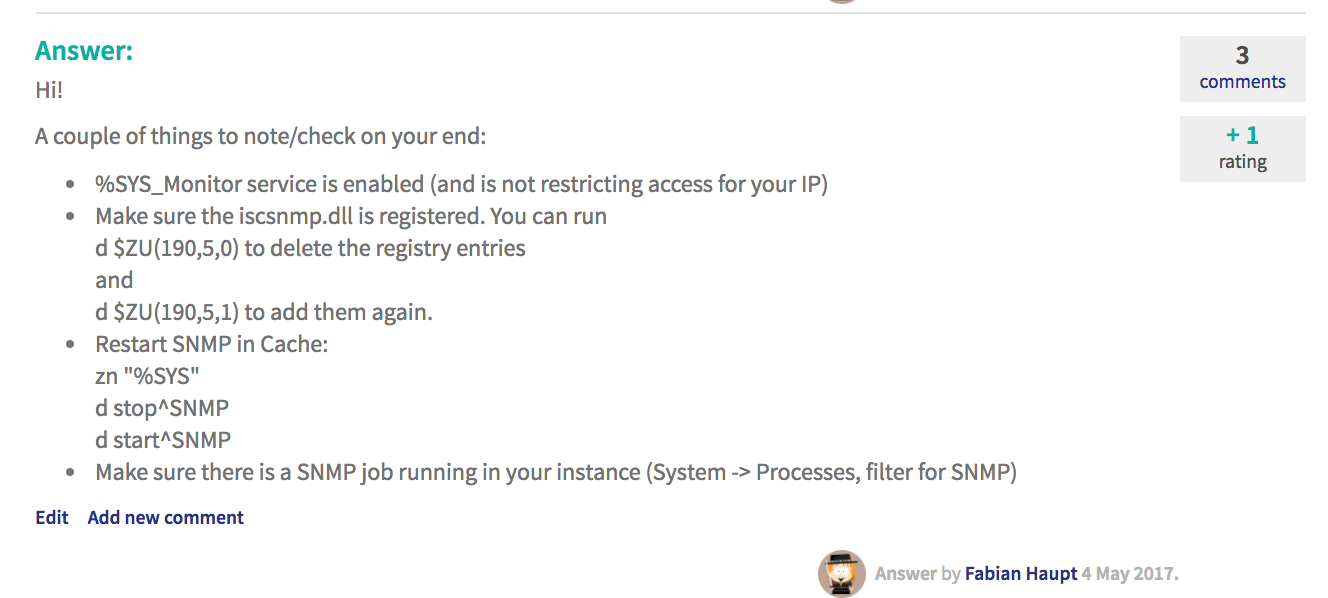The image size is (1328, 598).
Task: Click the iscsnmp.dll registered bullet line
Action: click(351, 216)
